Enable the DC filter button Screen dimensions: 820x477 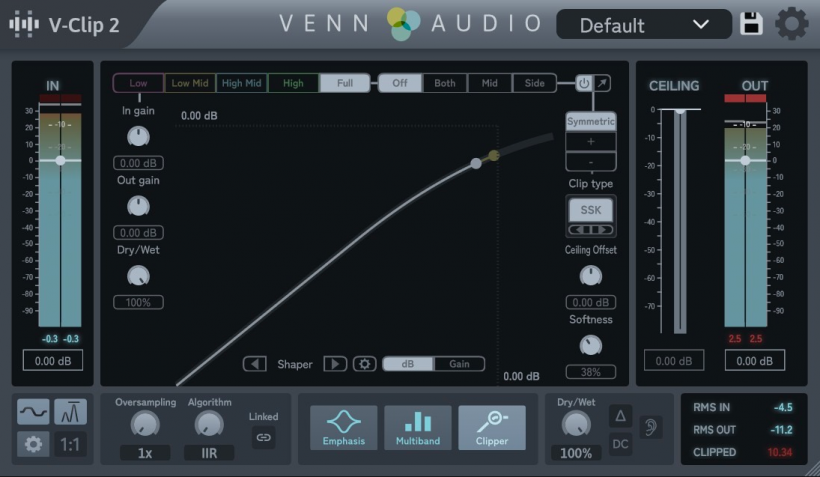pyautogui.click(x=621, y=443)
